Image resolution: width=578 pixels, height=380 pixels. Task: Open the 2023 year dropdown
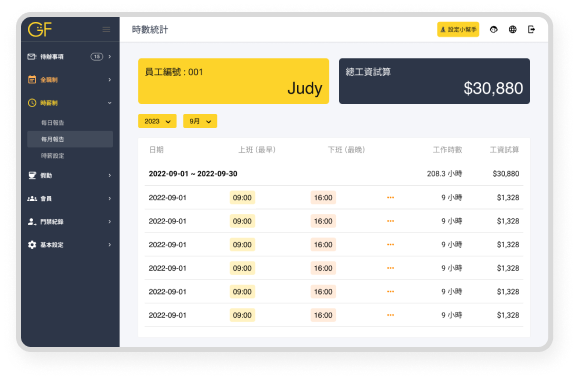[157, 121]
